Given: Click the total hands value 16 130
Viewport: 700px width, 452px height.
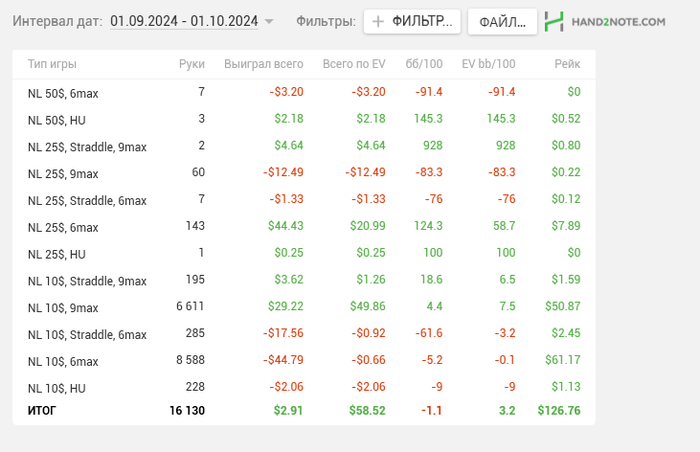Looking at the screenshot, I should (x=187, y=410).
